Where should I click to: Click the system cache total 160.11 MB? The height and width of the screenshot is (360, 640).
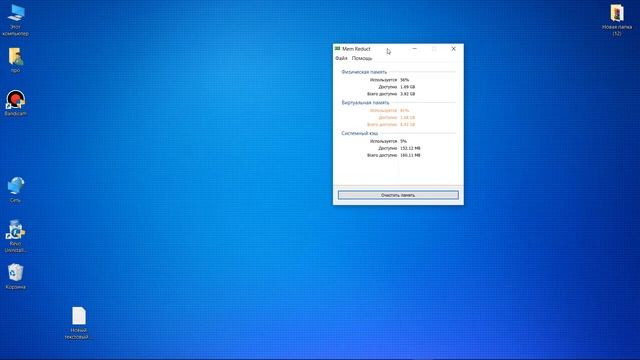410,155
